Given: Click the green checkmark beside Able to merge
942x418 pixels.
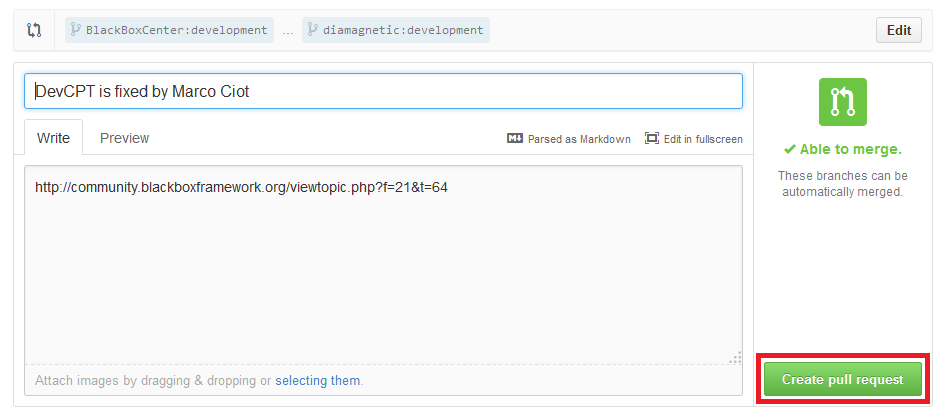Looking at the screenshot, I should 790,150.
